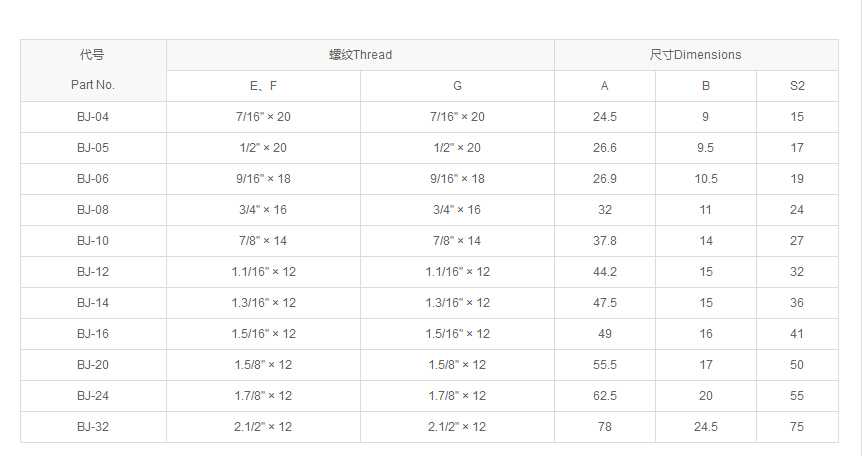Select the A value 37.8 in BJ-10 row
The image size is (862, 456).
click(x=605, y=241)
